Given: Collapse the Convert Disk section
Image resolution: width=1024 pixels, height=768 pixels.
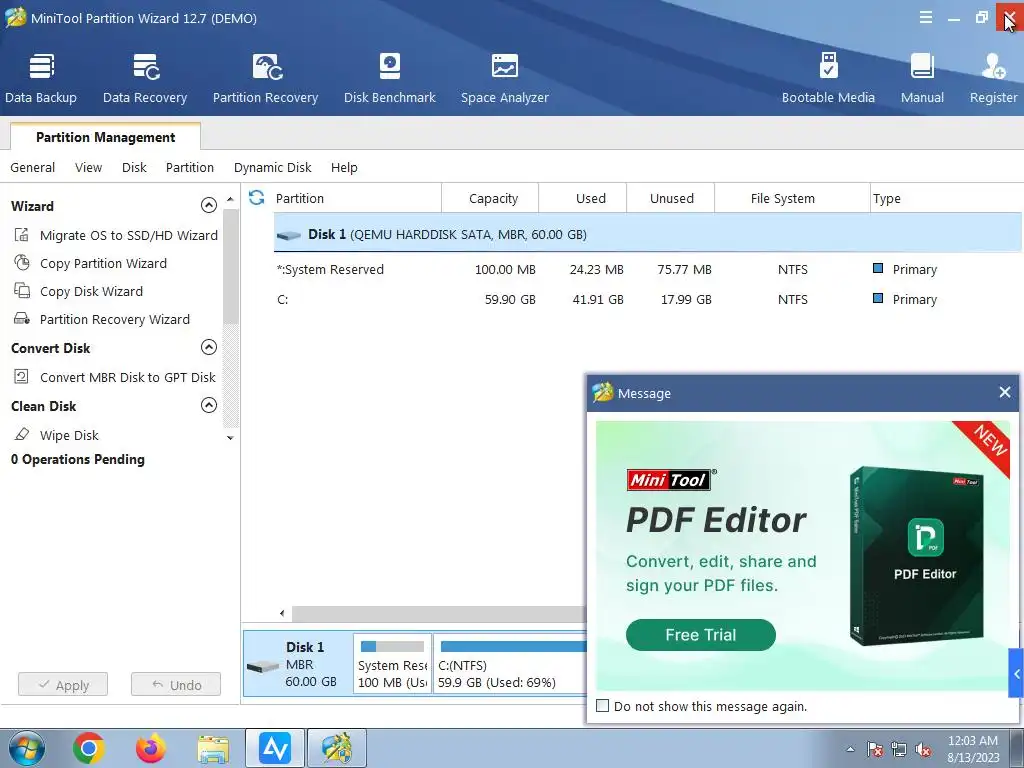Looking at the screenshot, I should pyautogui.click(x=208, y=347).
